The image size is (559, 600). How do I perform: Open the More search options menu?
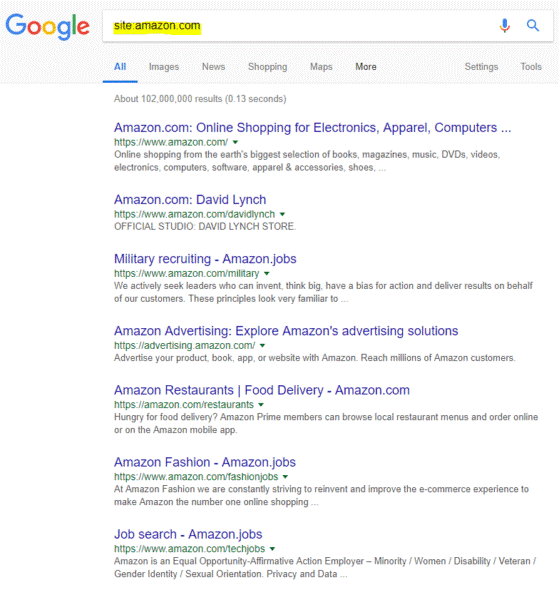point(366,67)
